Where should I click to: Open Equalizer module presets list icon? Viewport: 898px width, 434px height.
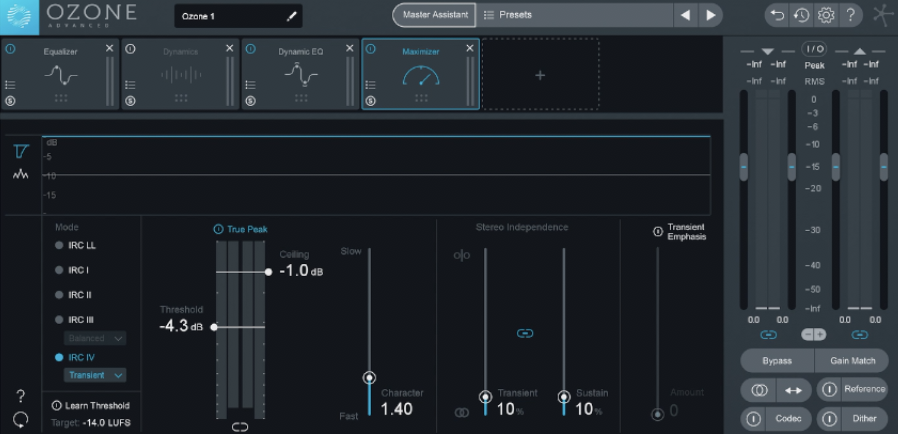(10, 85)
